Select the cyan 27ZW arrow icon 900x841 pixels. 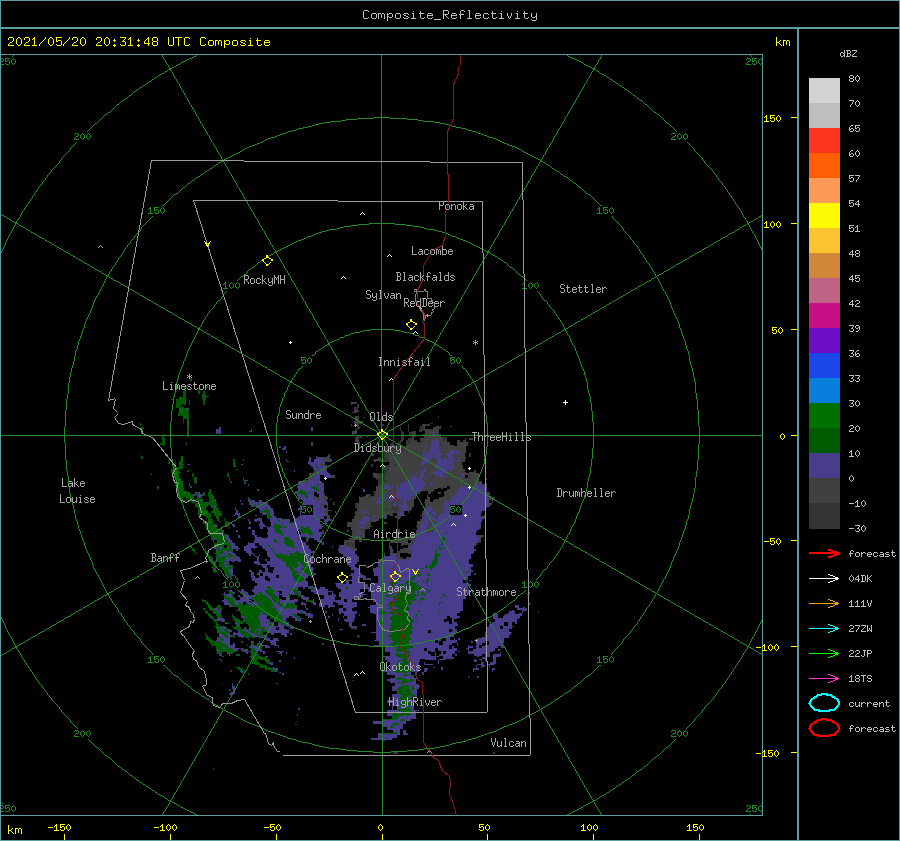[x=824, y=629]
